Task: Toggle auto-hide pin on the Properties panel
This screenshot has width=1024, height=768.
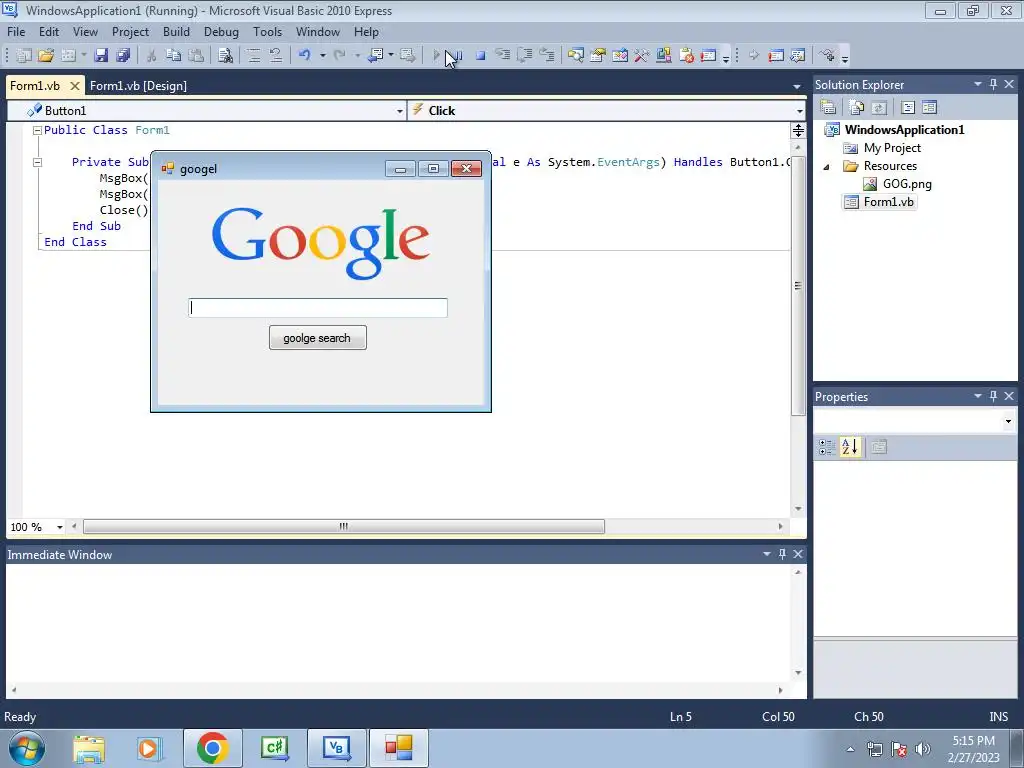Action: [x=993, y=396]
